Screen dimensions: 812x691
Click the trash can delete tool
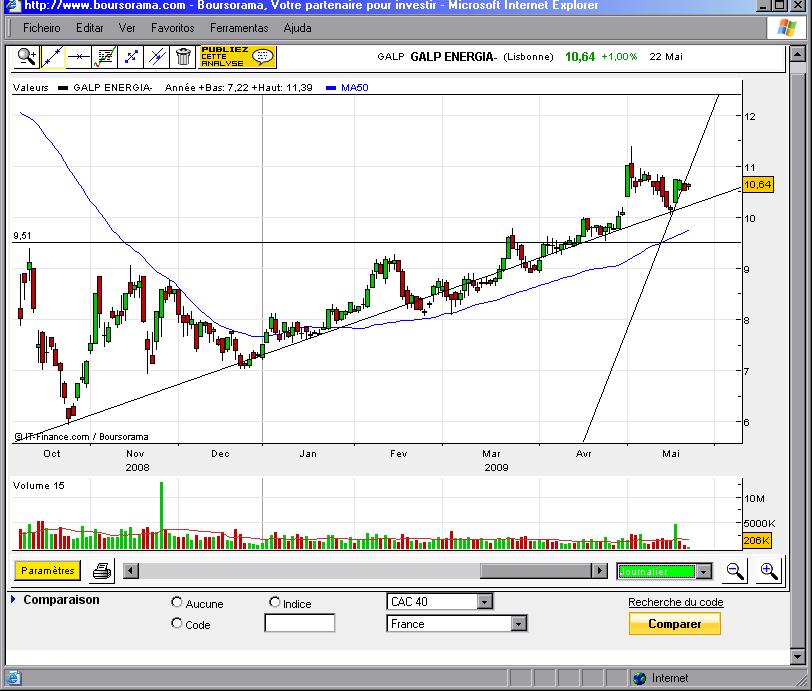pyautogui.click(x=183, y=56)
